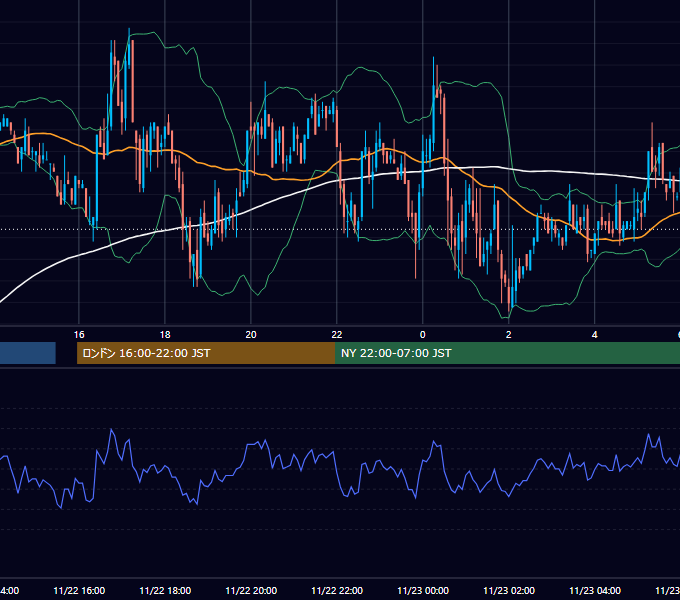The height and width of the screenshot is (600, 680).
Task: Click the 11/22 22:00 date label
Action: tap(337, 591)
